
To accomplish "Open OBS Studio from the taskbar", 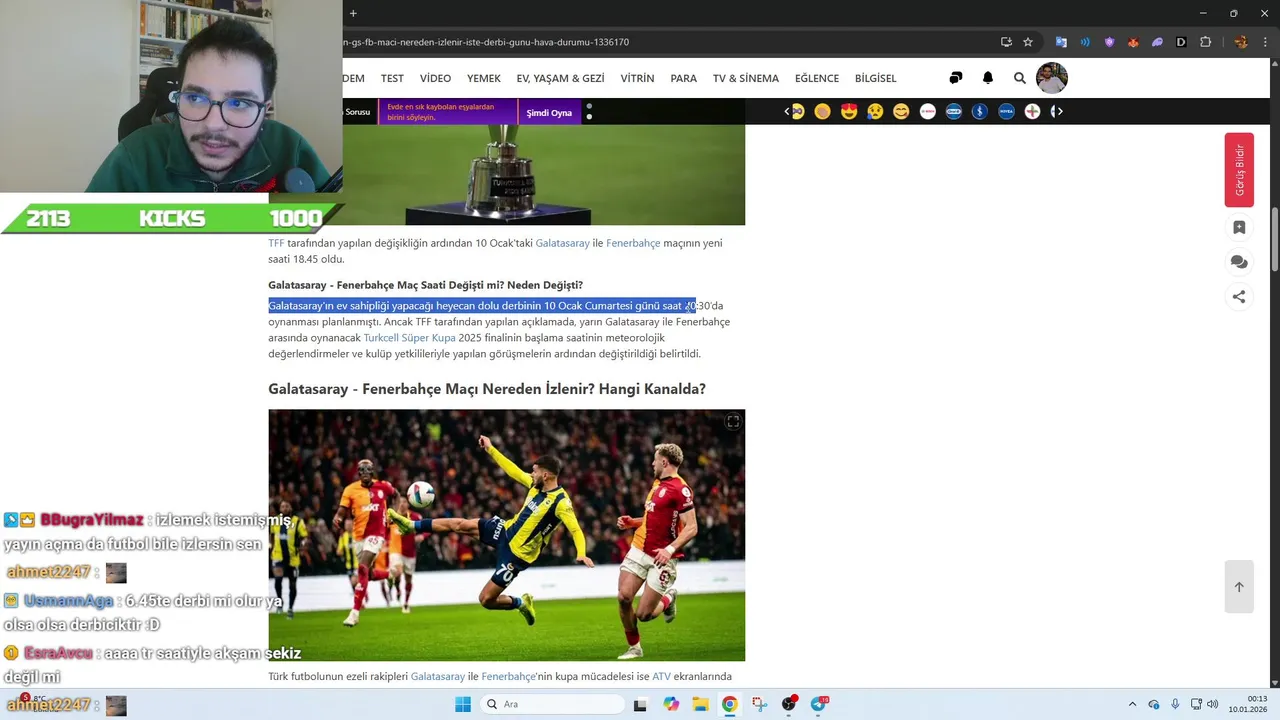I will 789,704.
